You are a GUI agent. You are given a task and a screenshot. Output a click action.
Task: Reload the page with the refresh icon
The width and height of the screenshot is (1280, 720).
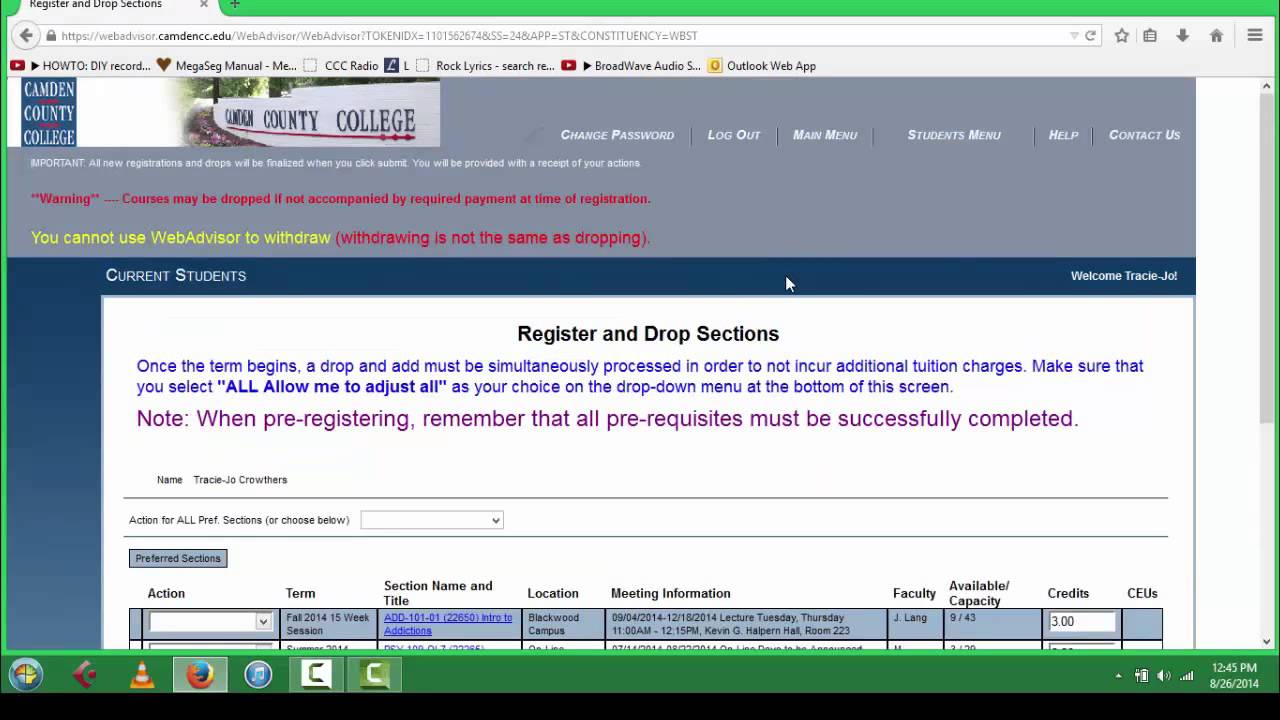1090,35
